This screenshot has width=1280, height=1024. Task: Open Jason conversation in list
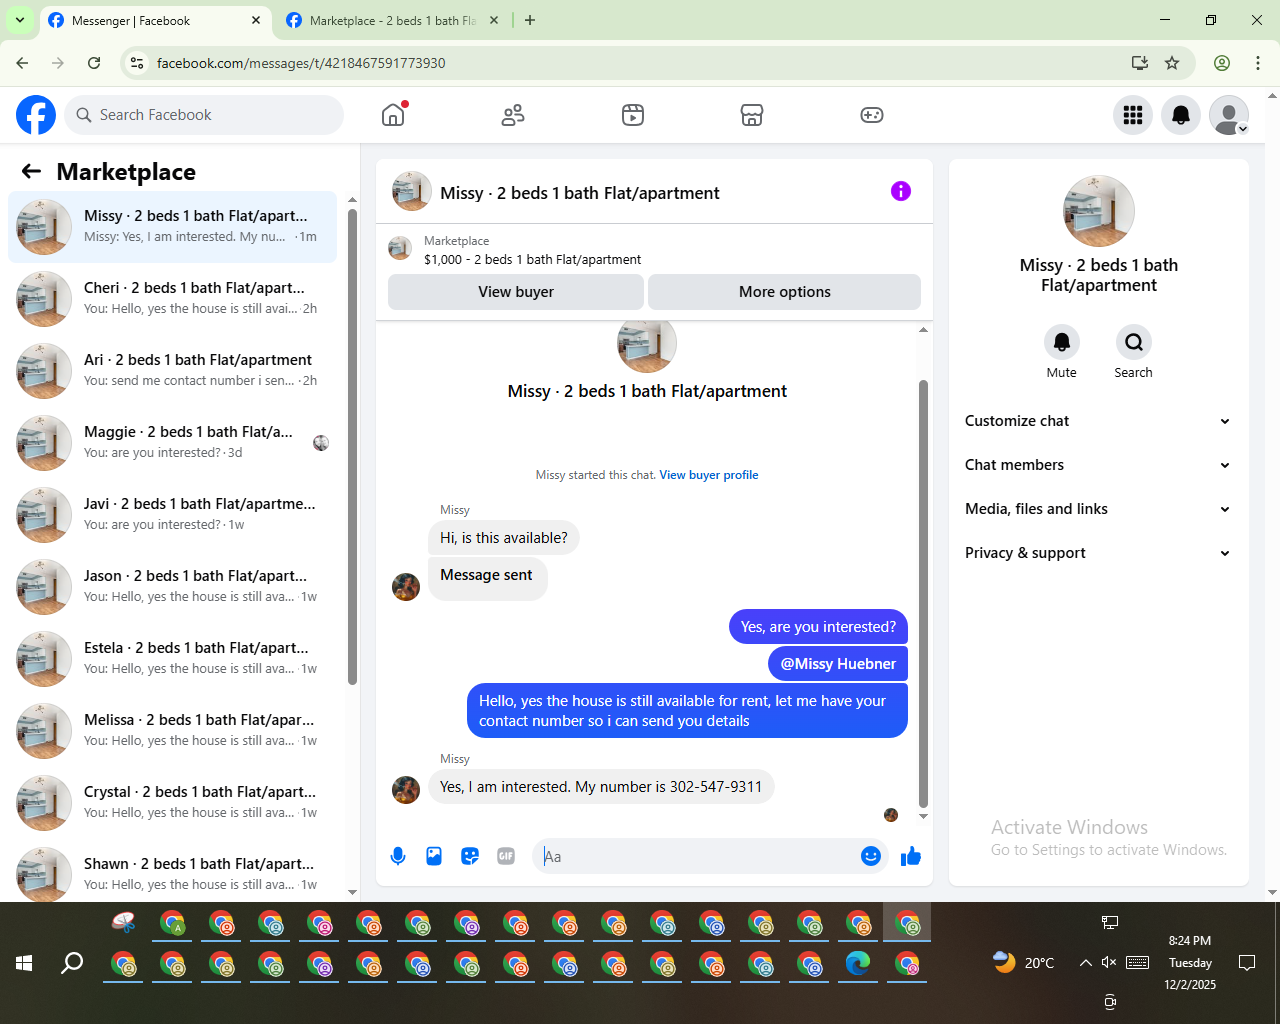[172, 587]
